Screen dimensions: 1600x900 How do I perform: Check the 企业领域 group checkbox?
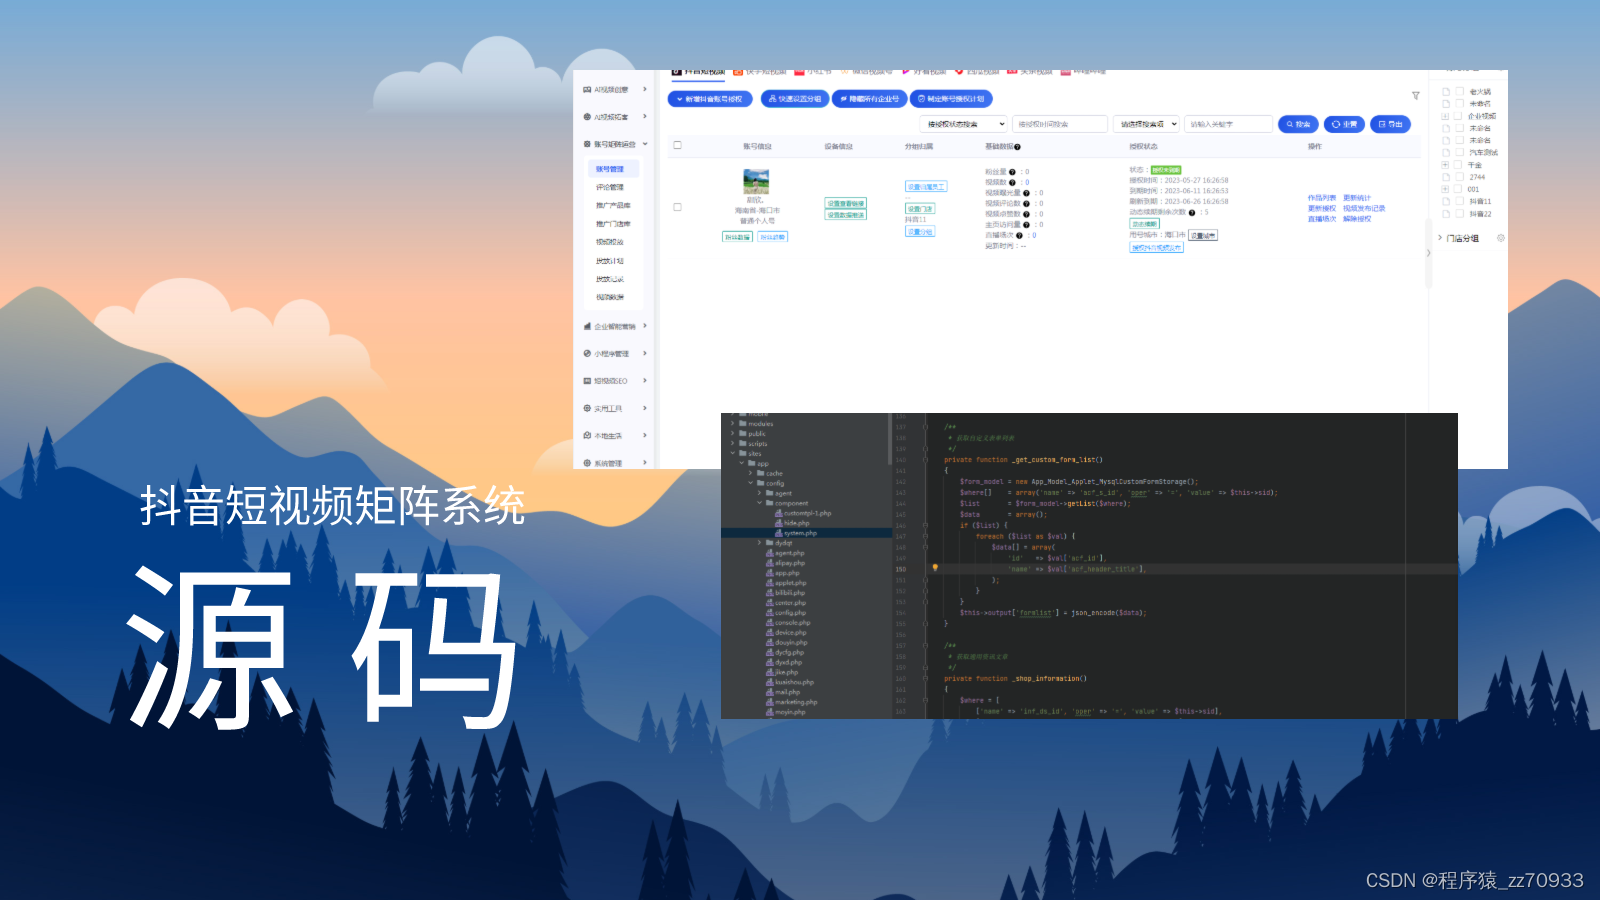pos(1459,116)
